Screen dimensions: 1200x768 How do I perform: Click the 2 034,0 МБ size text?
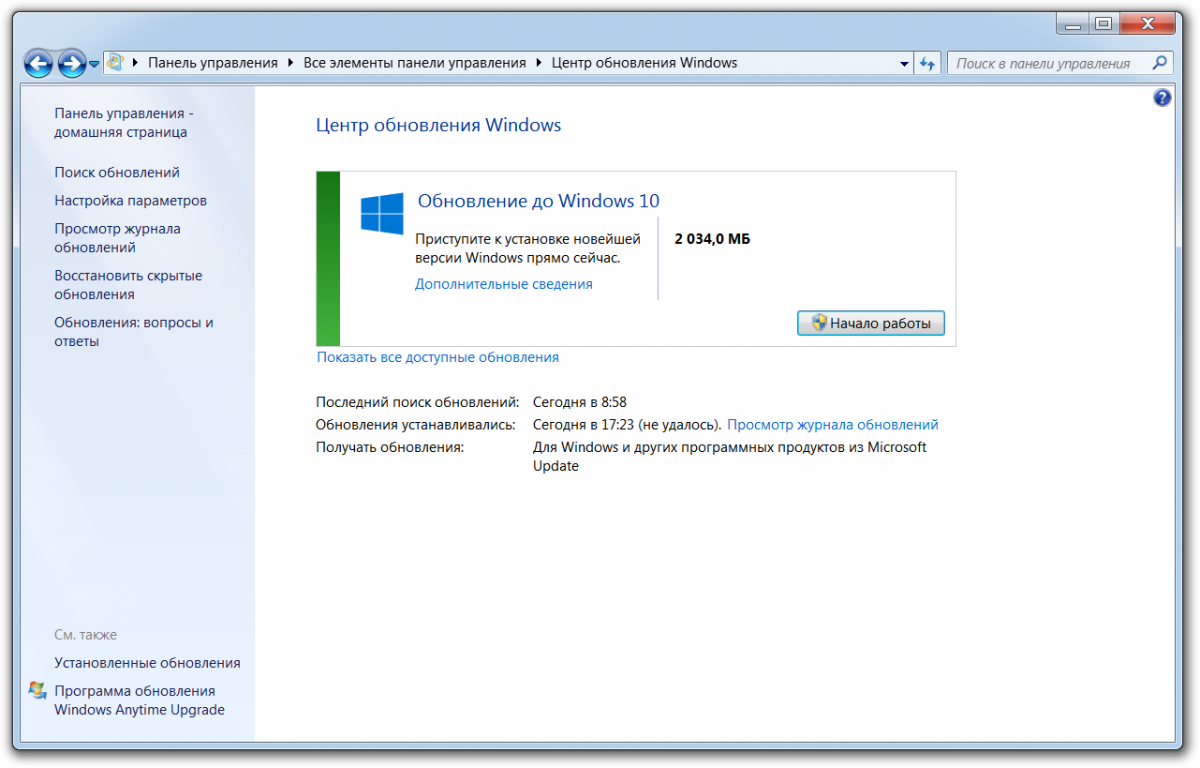(x=713, y=239)
